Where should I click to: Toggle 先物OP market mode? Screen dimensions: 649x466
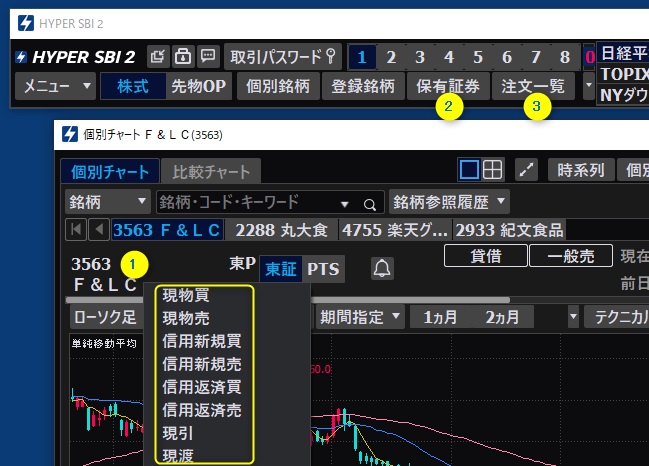[199, 86]
